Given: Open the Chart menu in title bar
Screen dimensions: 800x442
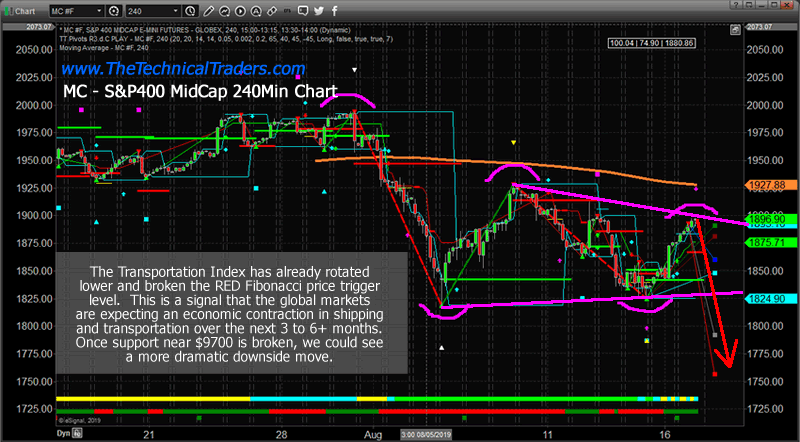Looking at the screenshot, I should coord(20,7).
